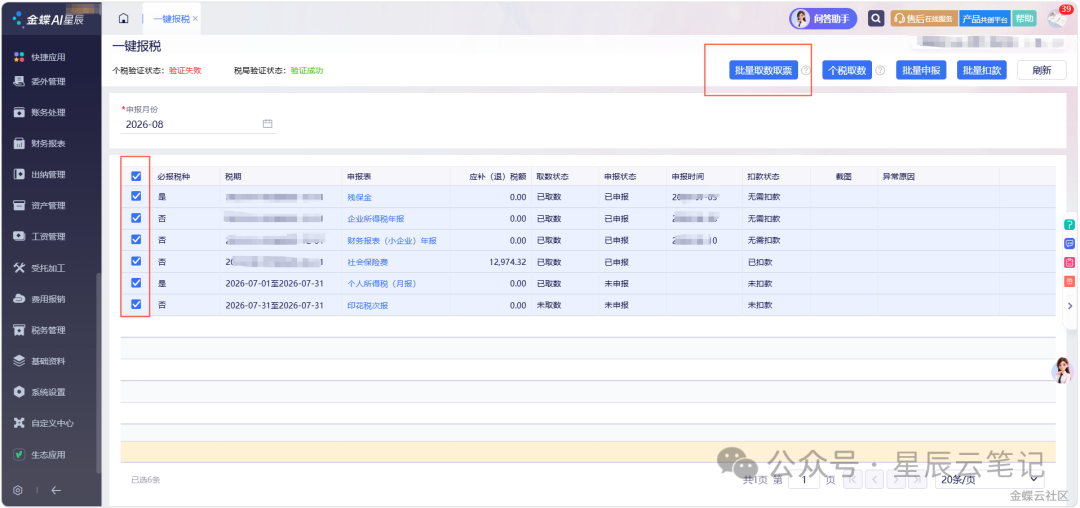This screenshot has width=1080, height=508.
Task: Click the 帮助 help button
Action: (1024, 19)
